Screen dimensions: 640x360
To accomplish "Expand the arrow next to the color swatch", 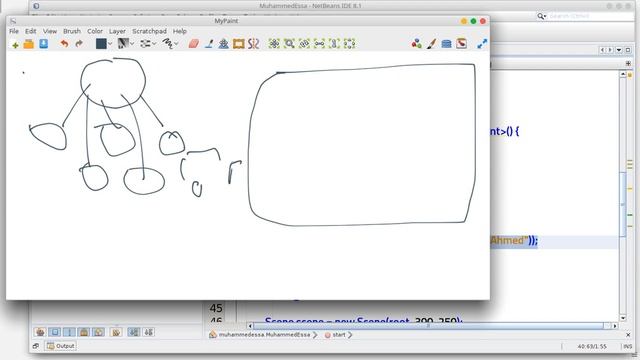I will coord(110,44).
